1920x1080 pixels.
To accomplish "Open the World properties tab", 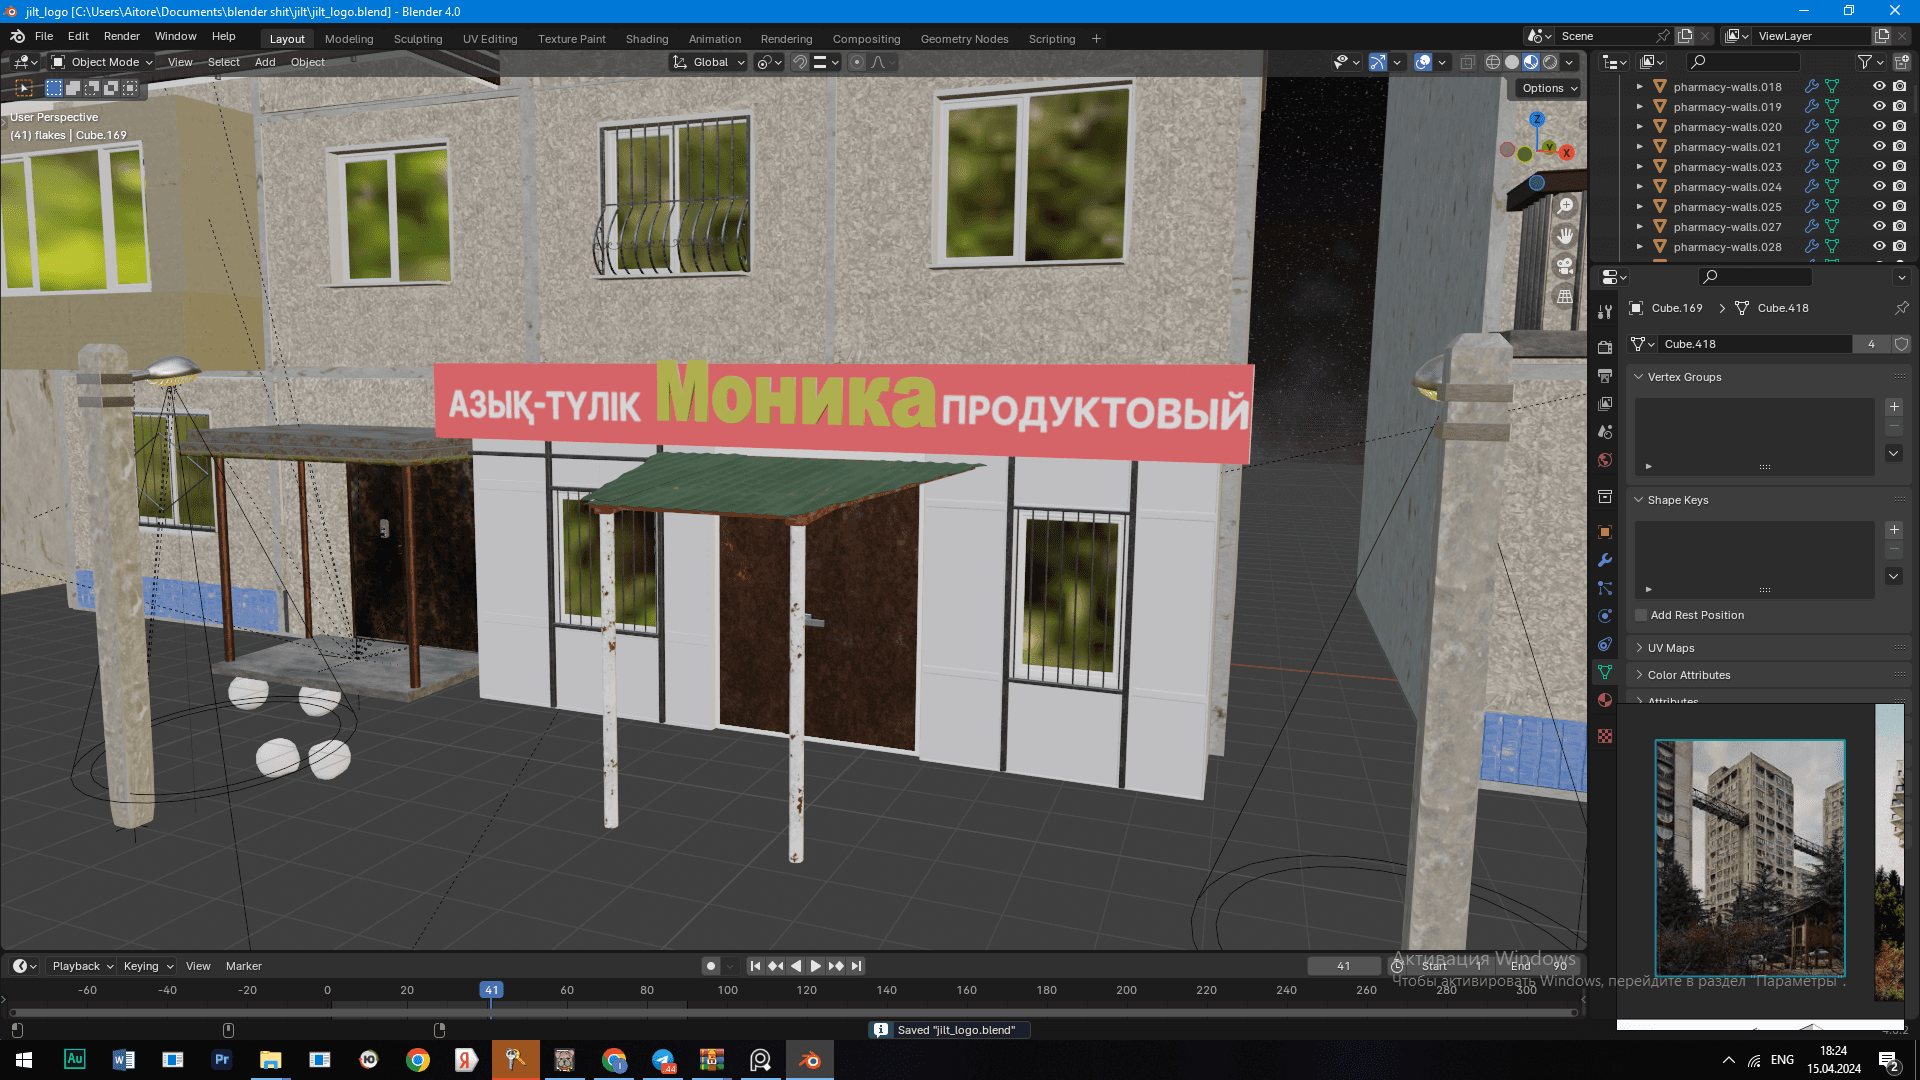I will point(1605,460).
